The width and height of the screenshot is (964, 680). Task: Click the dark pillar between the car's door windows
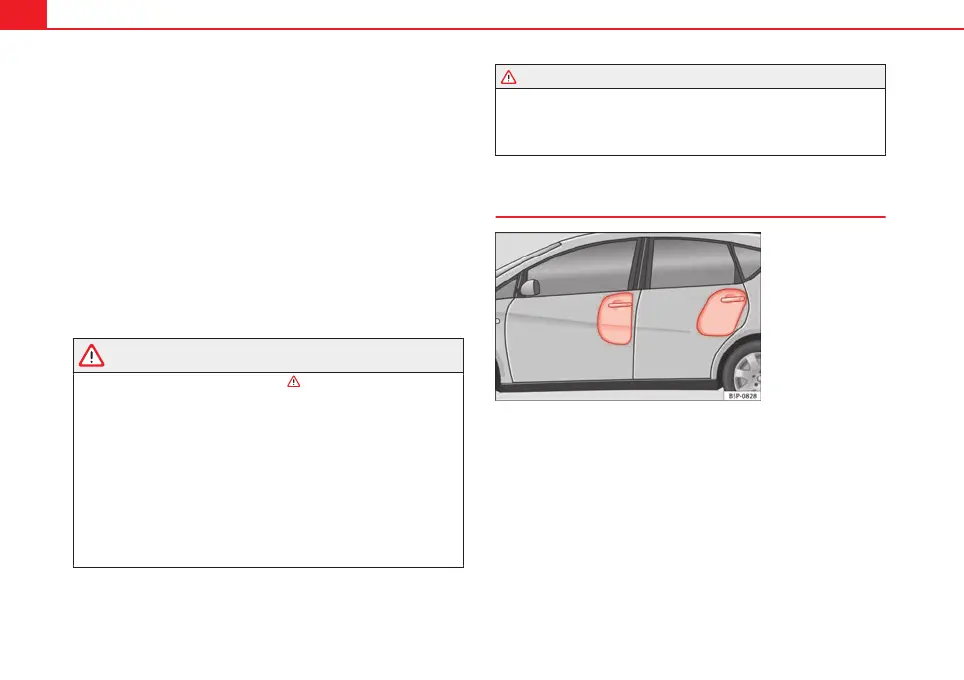pyautogui.click(x=643, y=263)
